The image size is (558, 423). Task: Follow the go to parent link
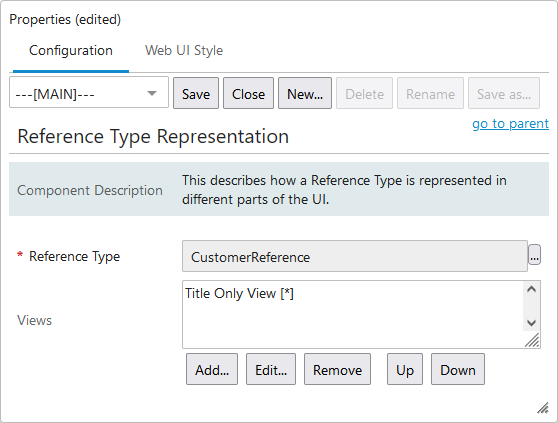(x=510, y=123)
